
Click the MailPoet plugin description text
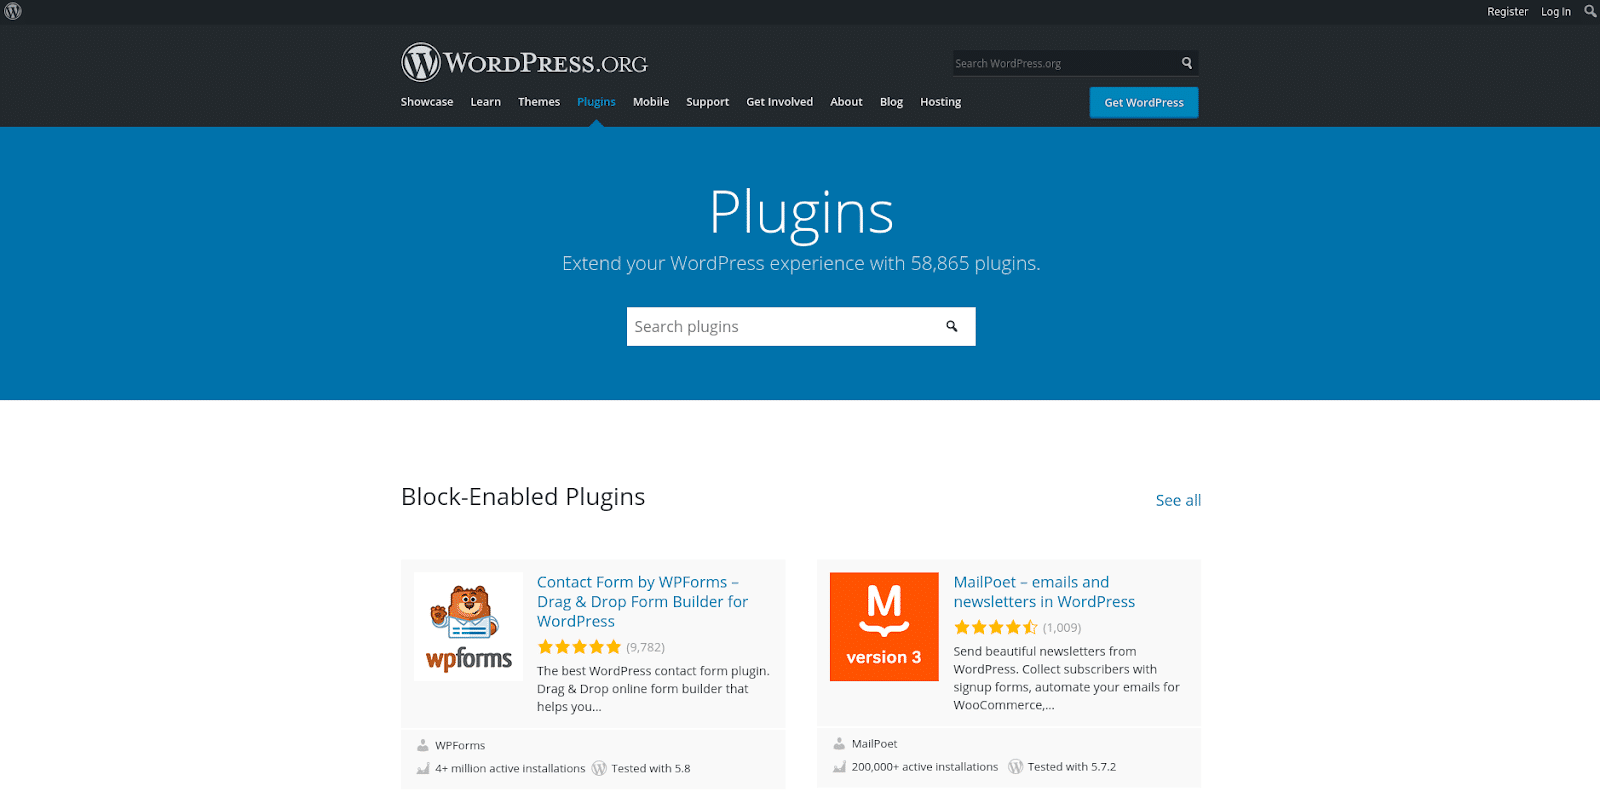[1066, 678]
